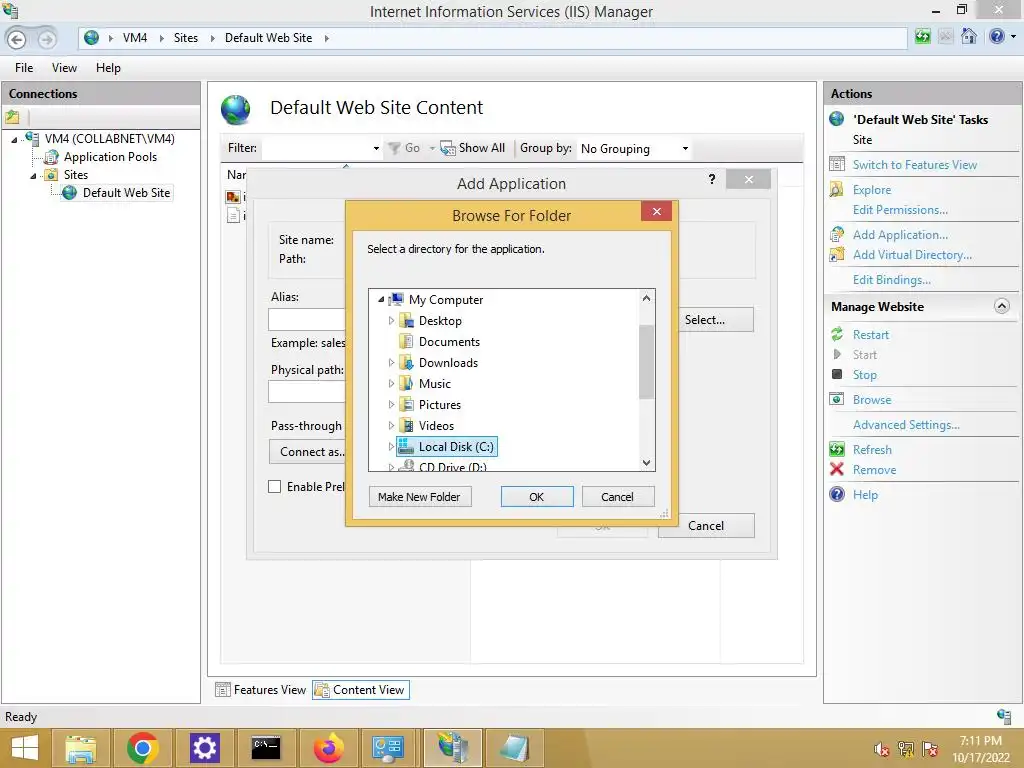Open Firefox from taskbar
Image resolution: width=1024 pixels, height=768 pixels.
tap(328, 748)
